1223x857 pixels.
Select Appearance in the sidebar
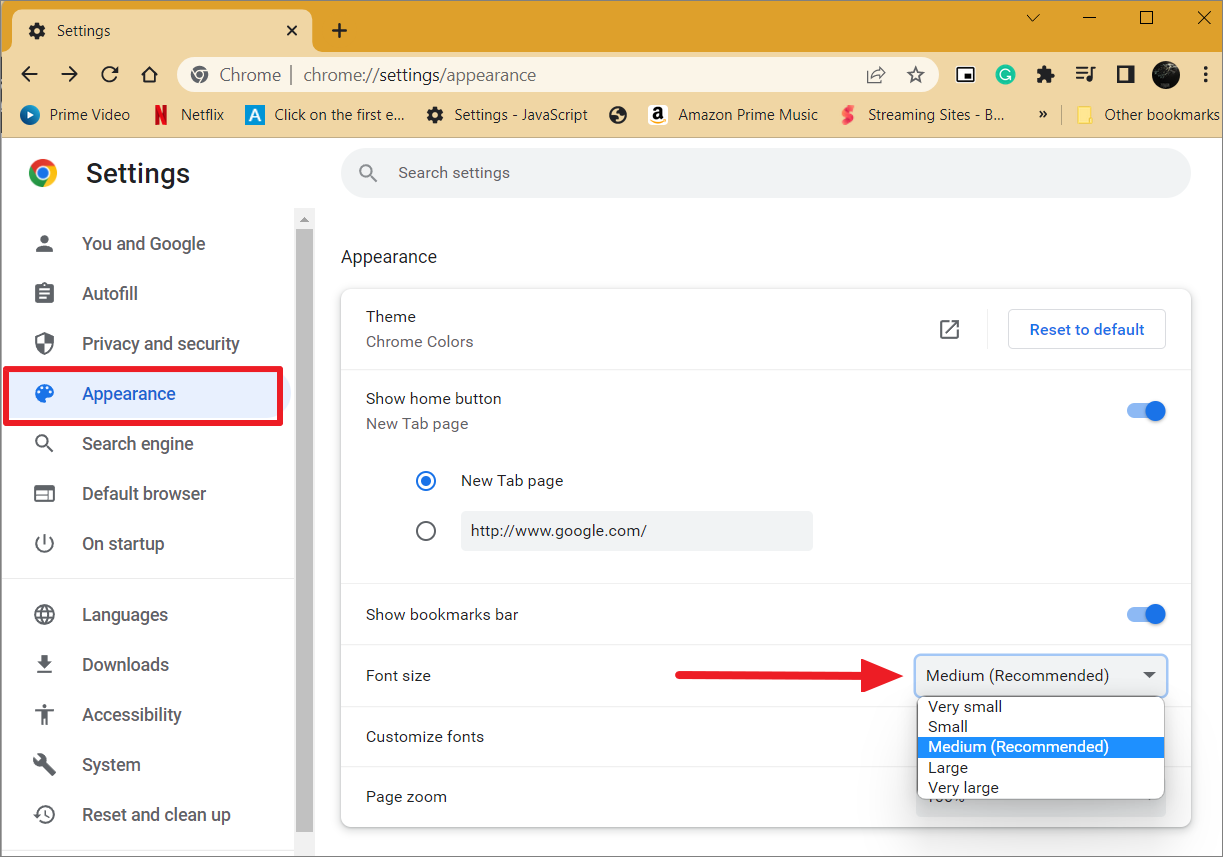(144, 394)
